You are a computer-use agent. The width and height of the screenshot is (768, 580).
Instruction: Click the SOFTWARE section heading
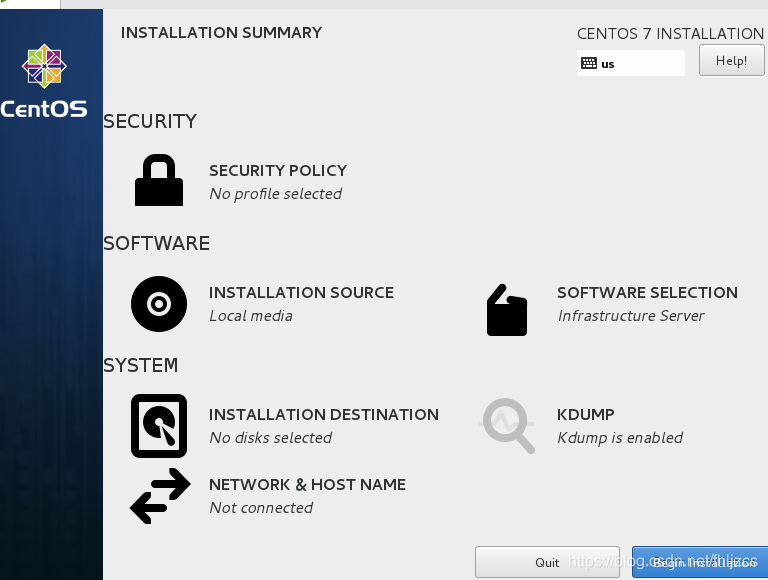point(156,243)
